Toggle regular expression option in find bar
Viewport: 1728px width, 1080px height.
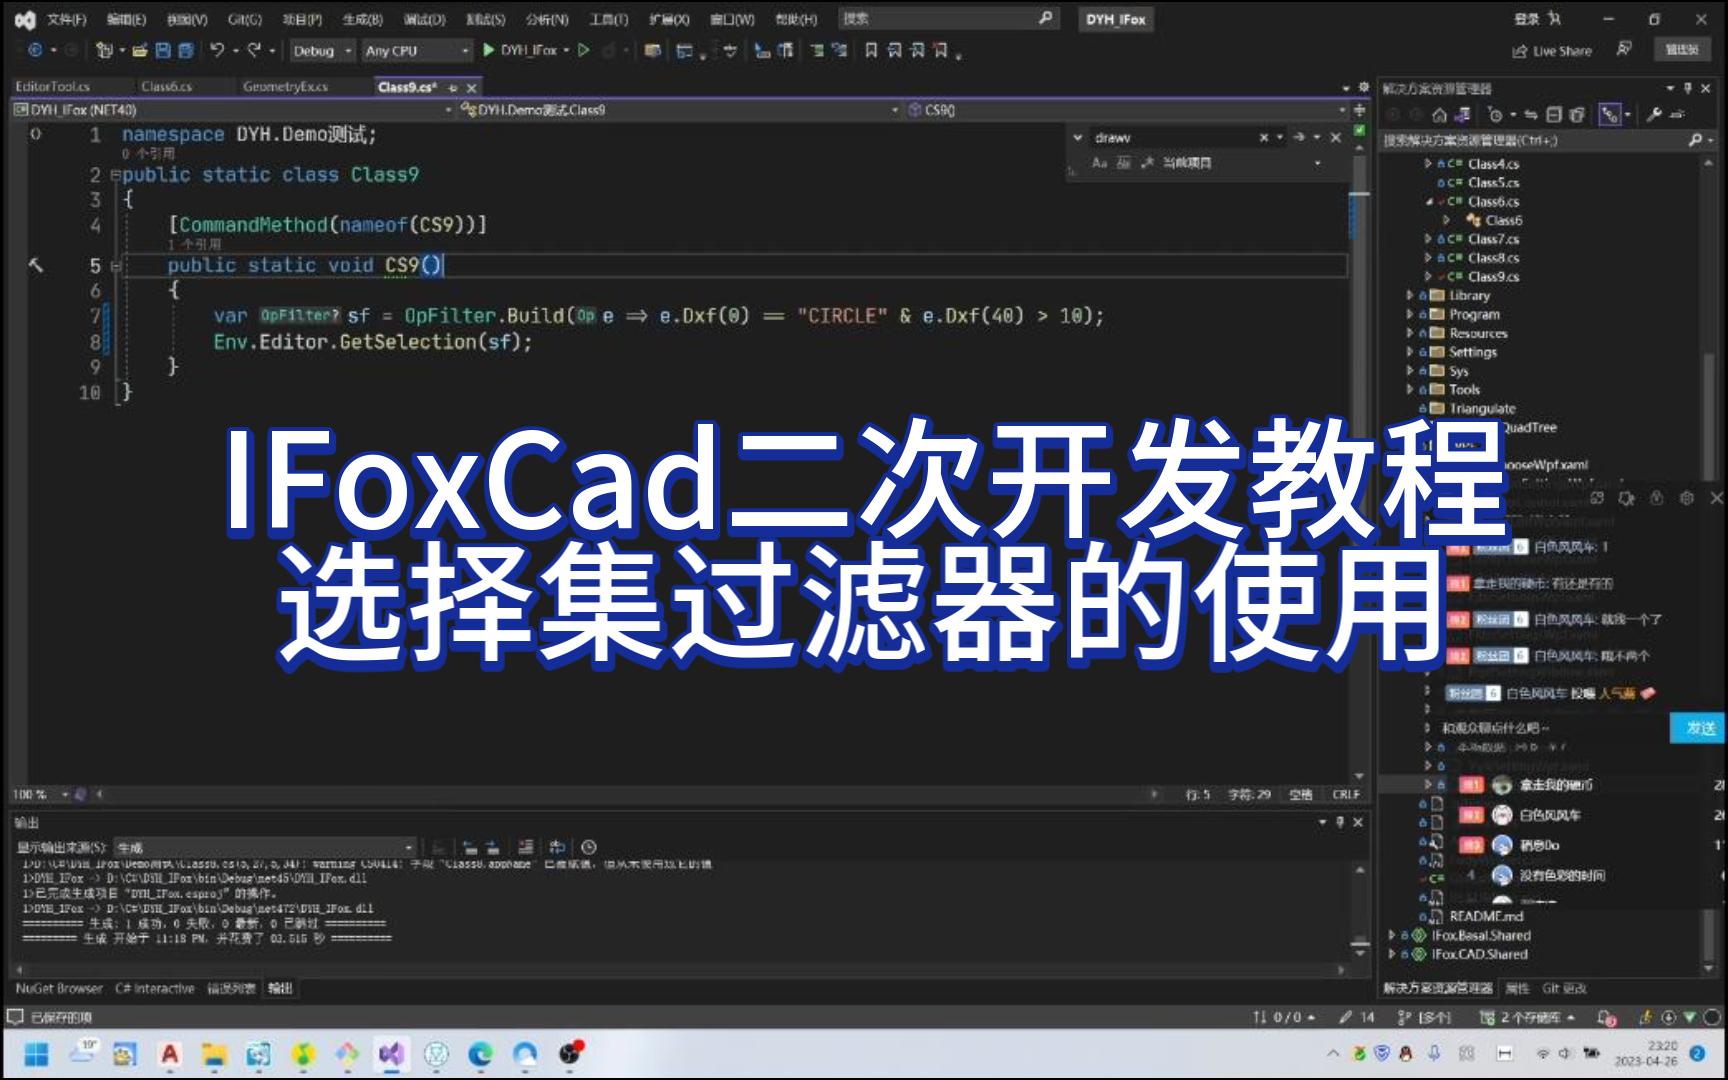(1146, 163)
